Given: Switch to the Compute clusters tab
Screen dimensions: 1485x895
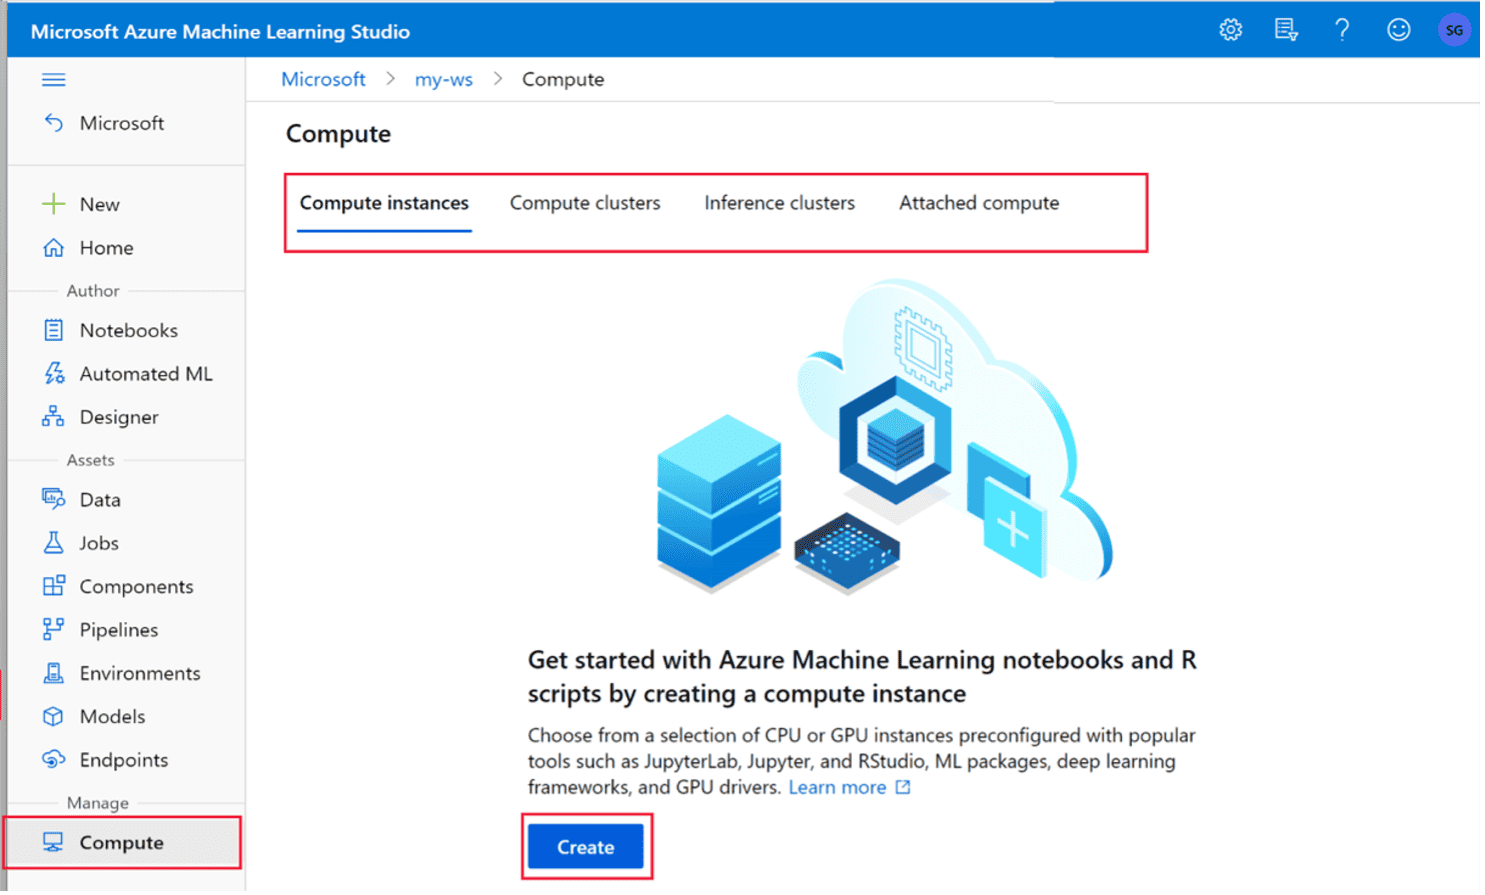Looking at the screenshot, I should (584, 202).
